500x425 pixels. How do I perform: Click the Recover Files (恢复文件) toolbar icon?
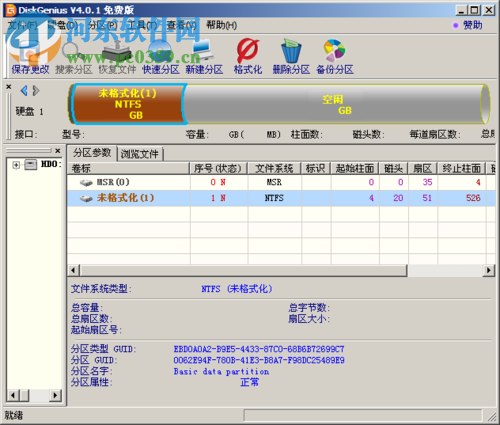click(117, 57)
